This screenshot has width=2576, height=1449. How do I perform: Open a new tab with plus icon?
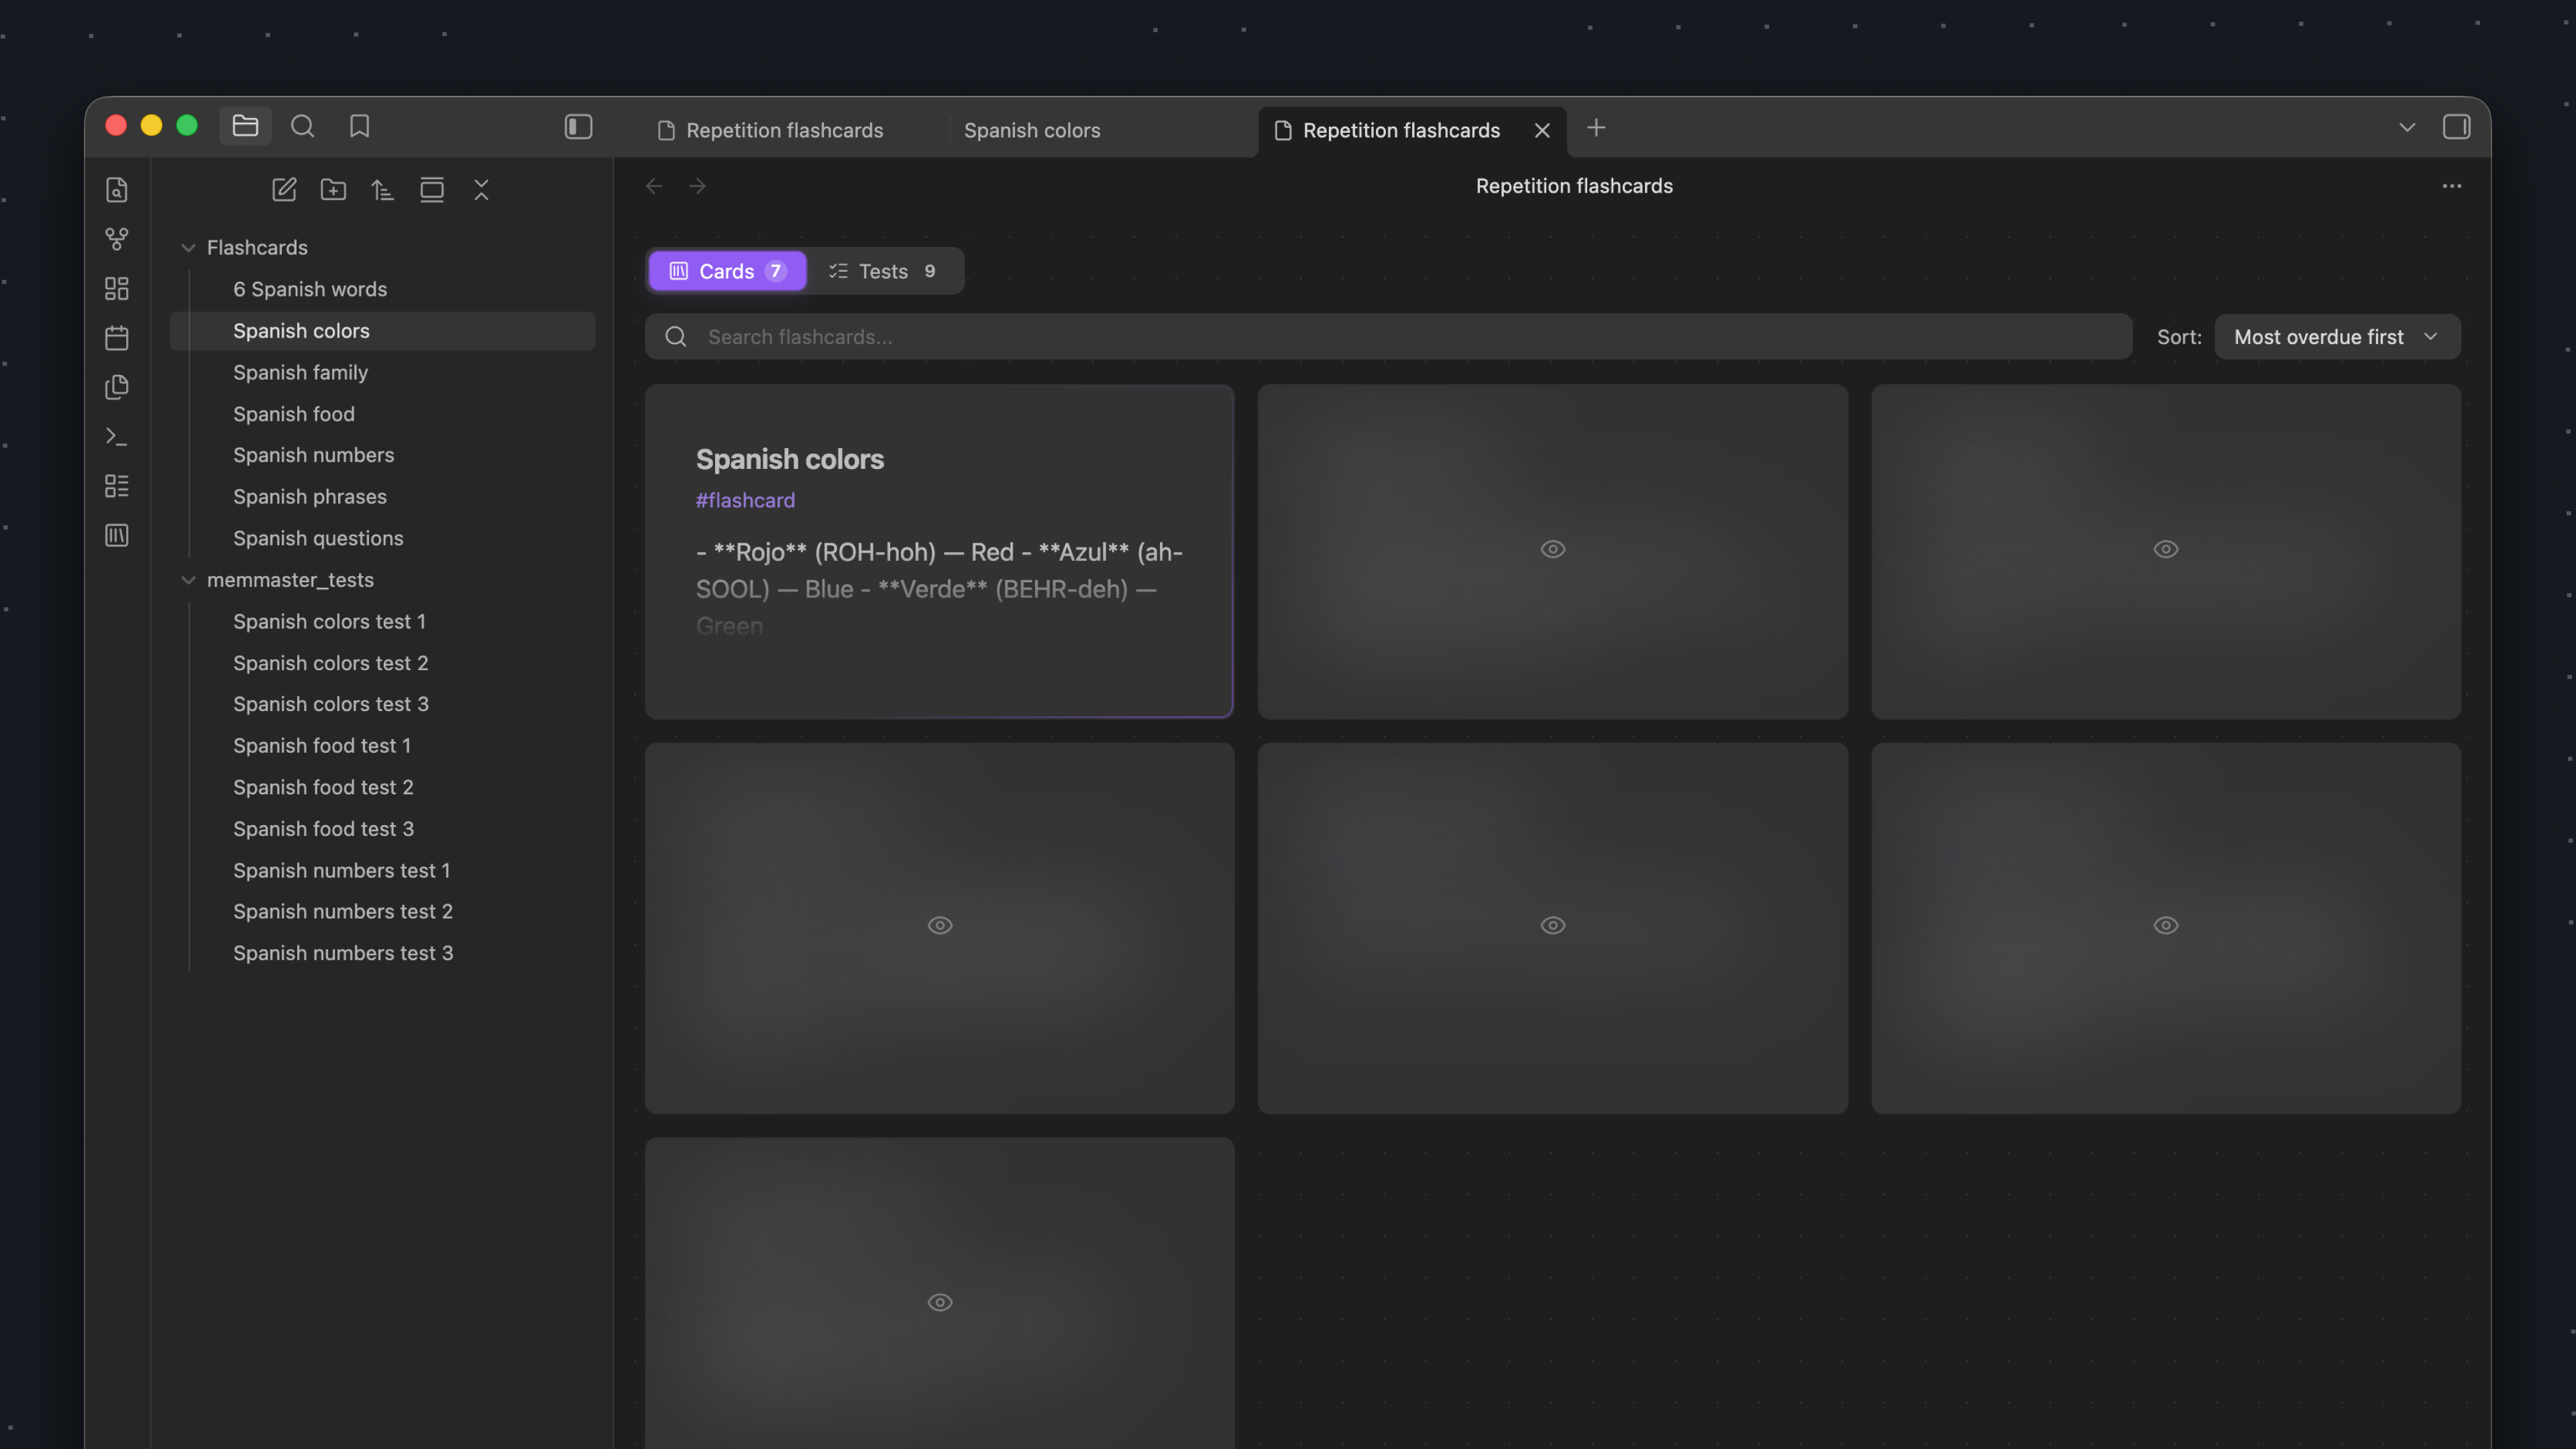pos(1596,128)
